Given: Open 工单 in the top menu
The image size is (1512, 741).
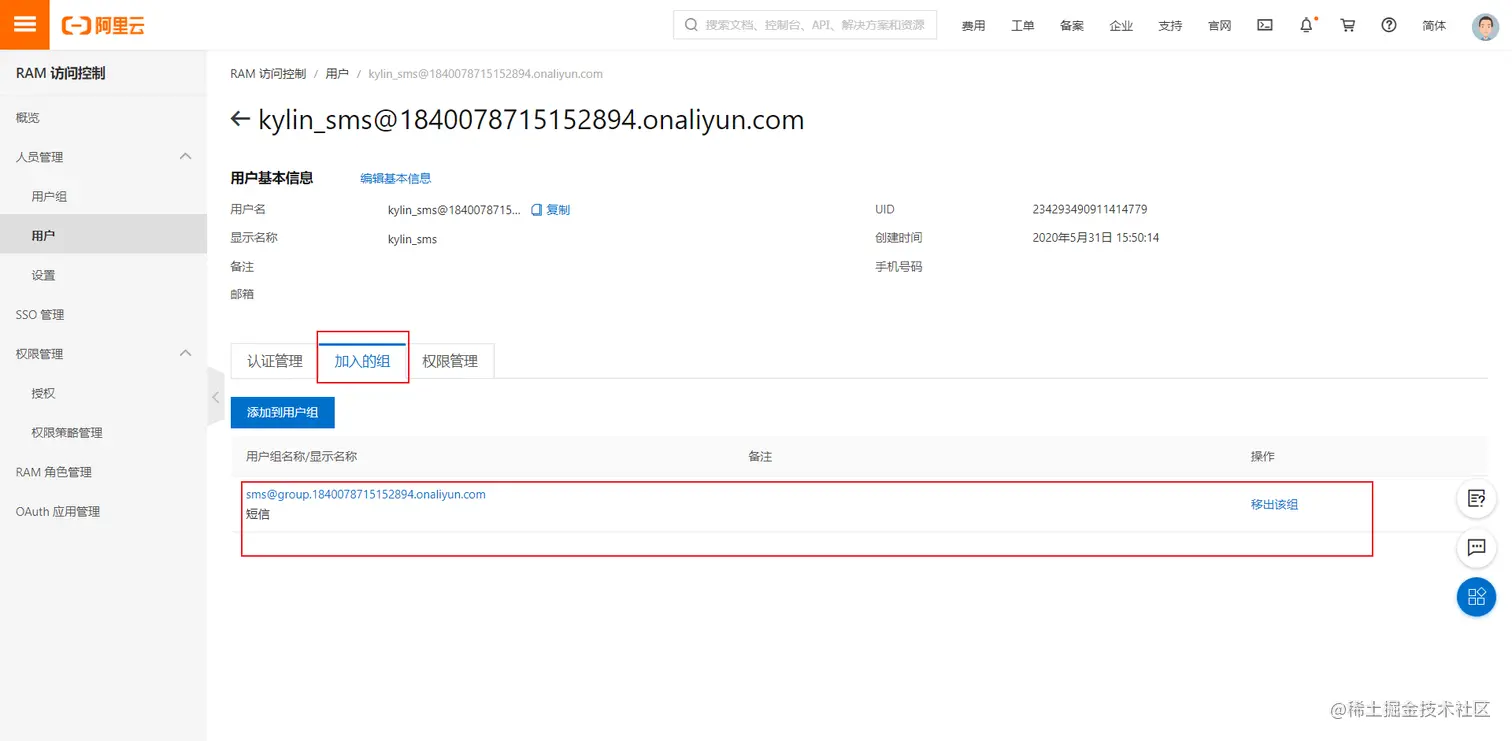Looking at the screenshot, I should tap(1022, 26).
